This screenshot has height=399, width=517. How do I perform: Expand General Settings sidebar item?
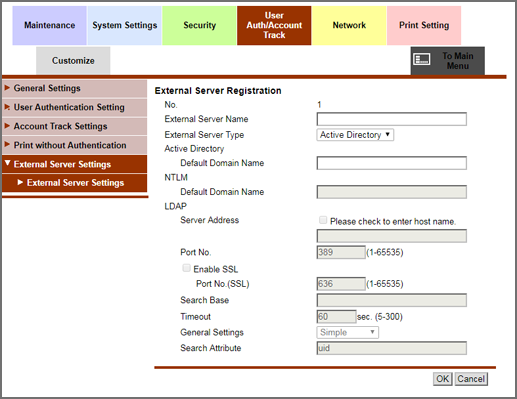click(74, 88)
